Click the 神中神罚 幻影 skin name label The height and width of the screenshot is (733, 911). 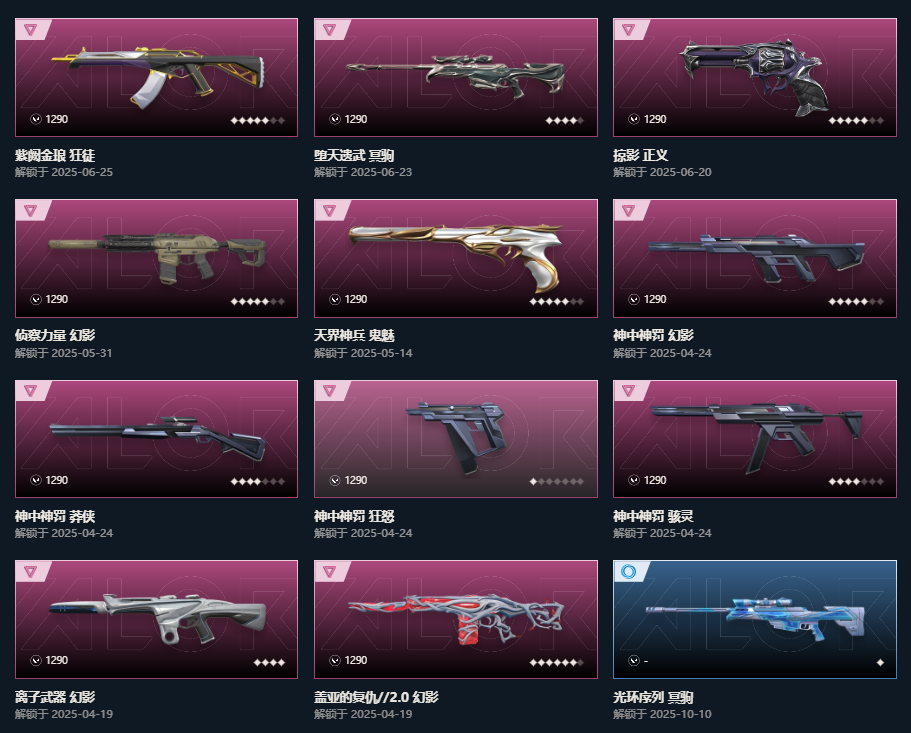pos(653,336)
